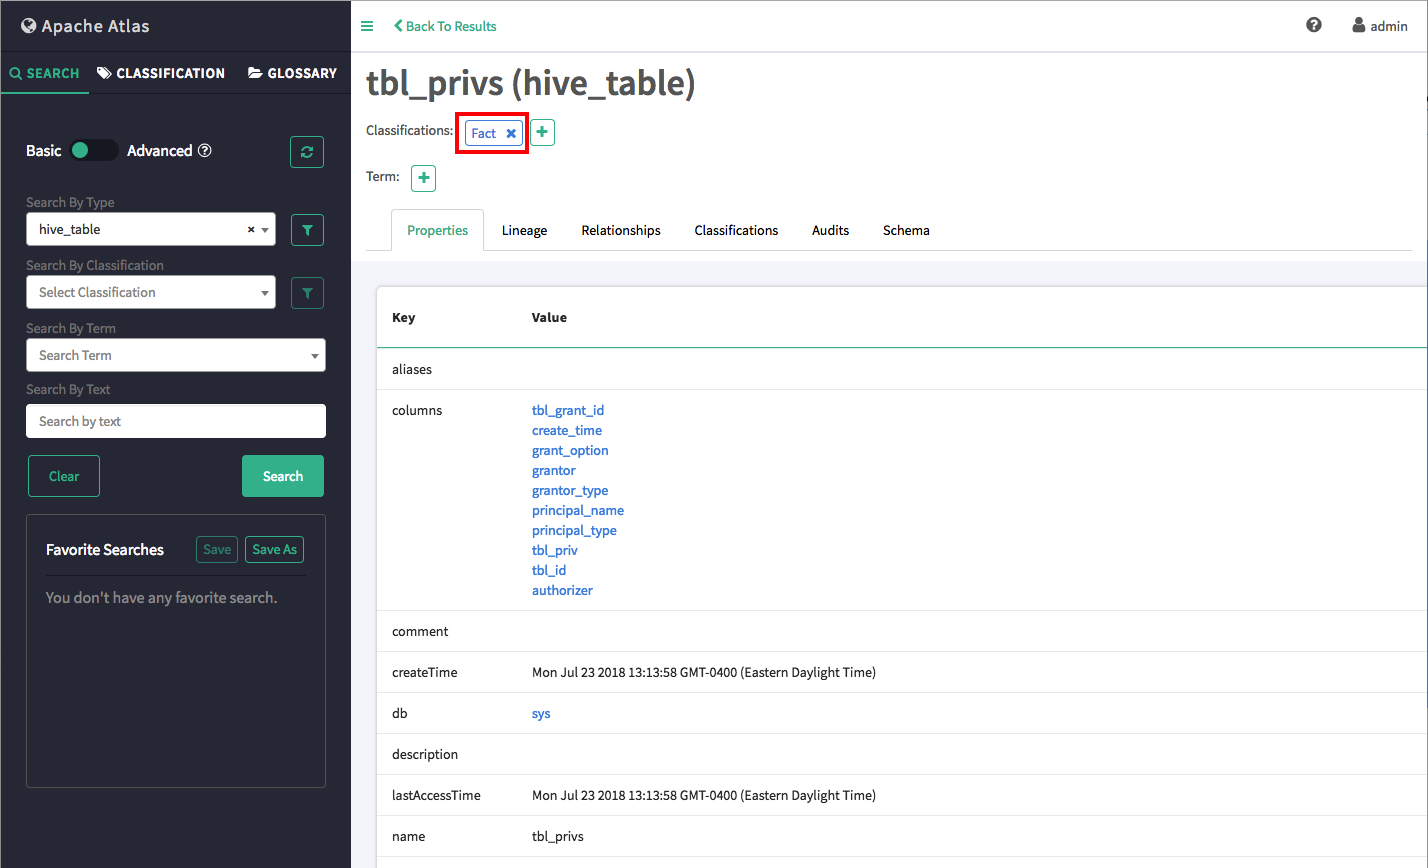Switch to the Schema tab

pos(906,231)
